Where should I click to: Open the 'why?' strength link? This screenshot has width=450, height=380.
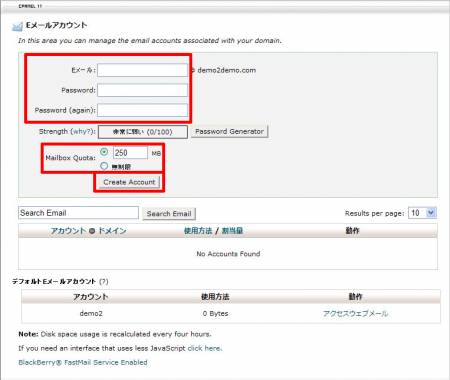coord(81,131)
